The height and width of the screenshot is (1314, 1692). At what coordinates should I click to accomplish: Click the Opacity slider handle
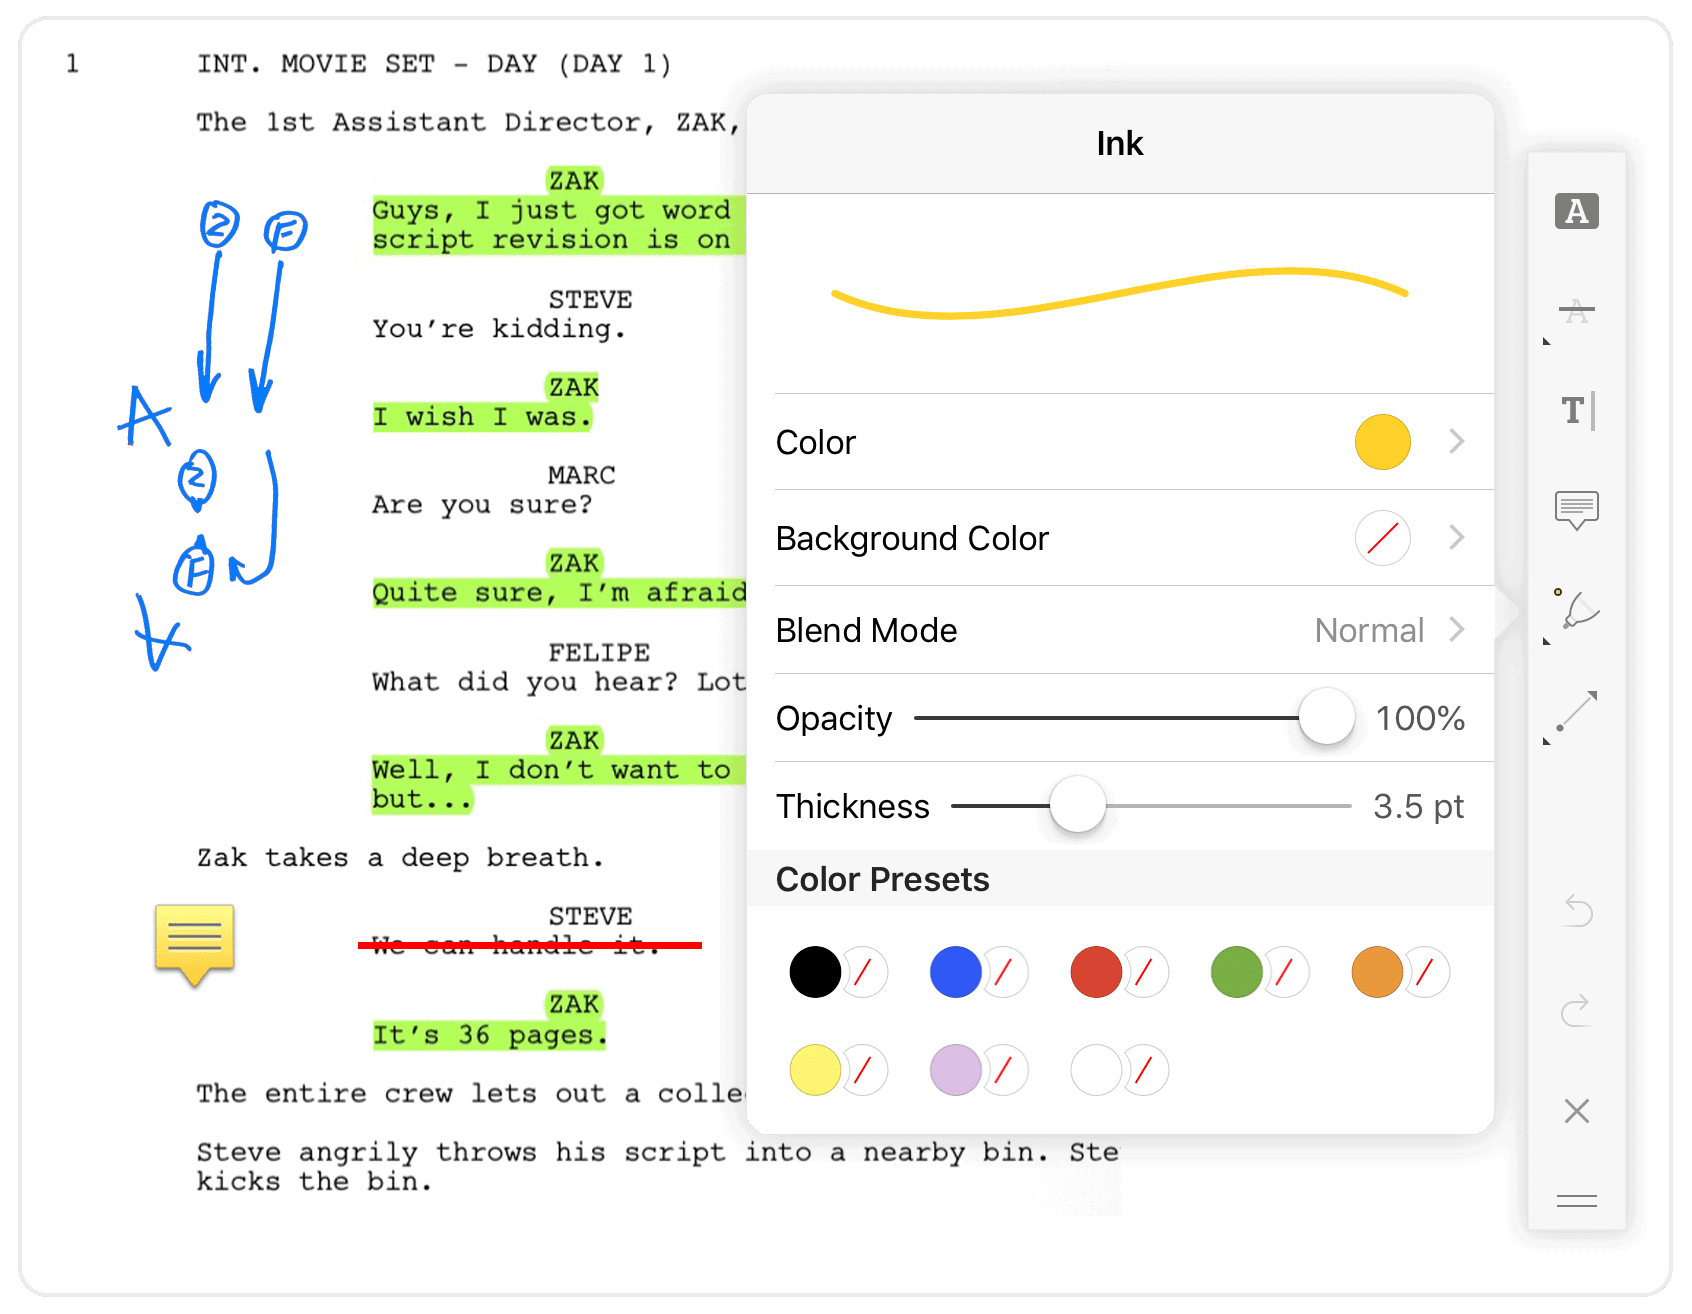click(x=1327, y=717)
